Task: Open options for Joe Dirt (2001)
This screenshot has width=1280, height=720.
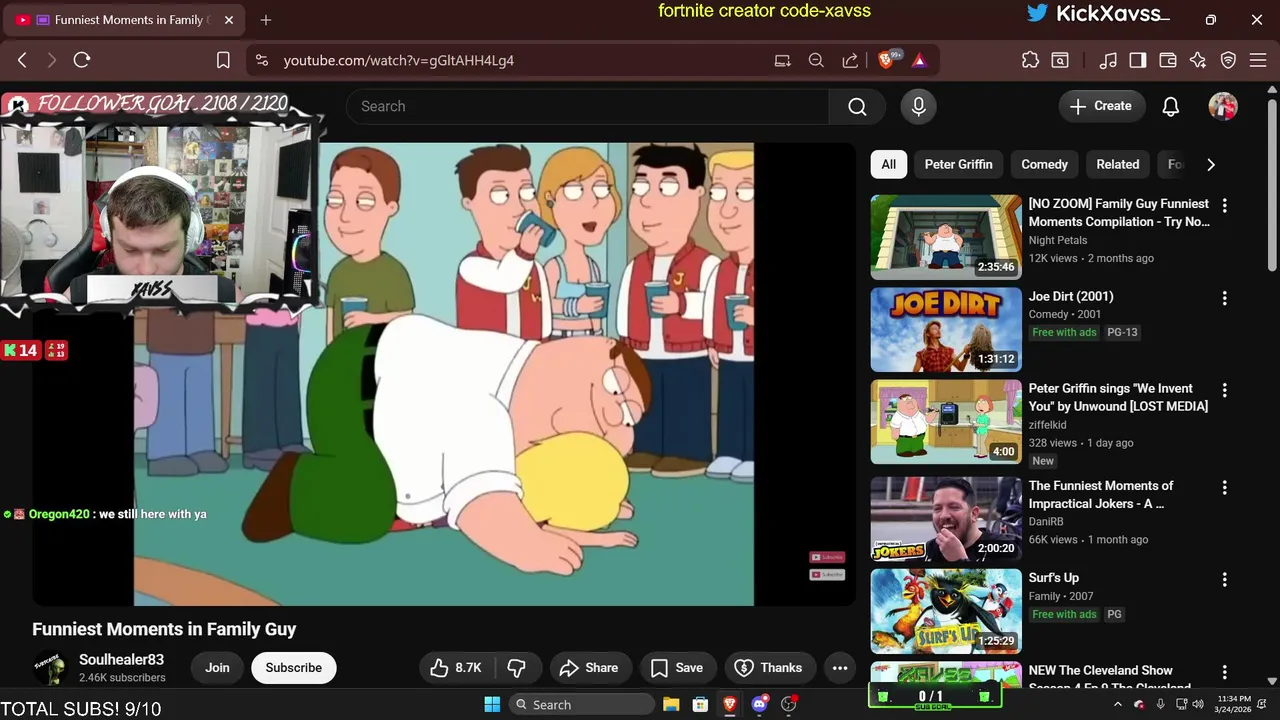Action: (x=1224, y=298)
